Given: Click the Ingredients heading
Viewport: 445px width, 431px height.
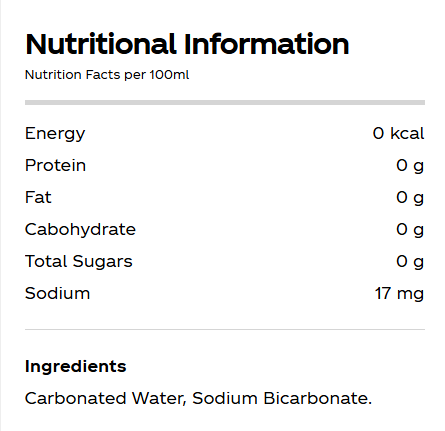Looking at the screenshot, I should tap(76, 367).
